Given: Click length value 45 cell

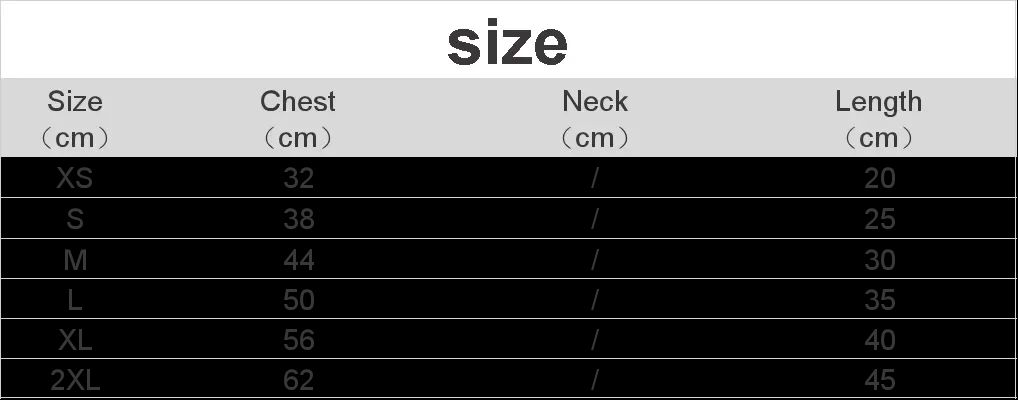Looking at the screenshot, I should coord(879,380).
